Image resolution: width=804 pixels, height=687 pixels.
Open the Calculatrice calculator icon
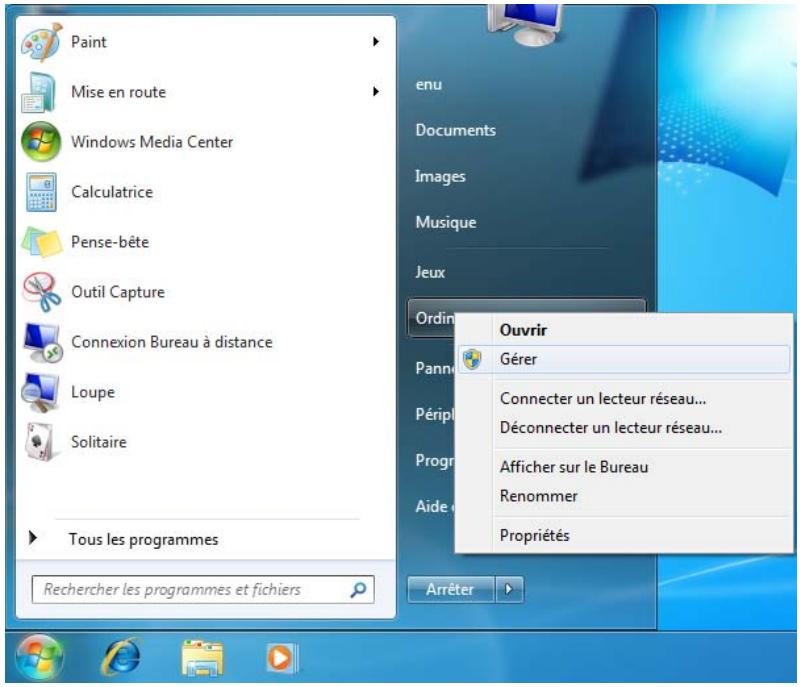click(41, 192)
